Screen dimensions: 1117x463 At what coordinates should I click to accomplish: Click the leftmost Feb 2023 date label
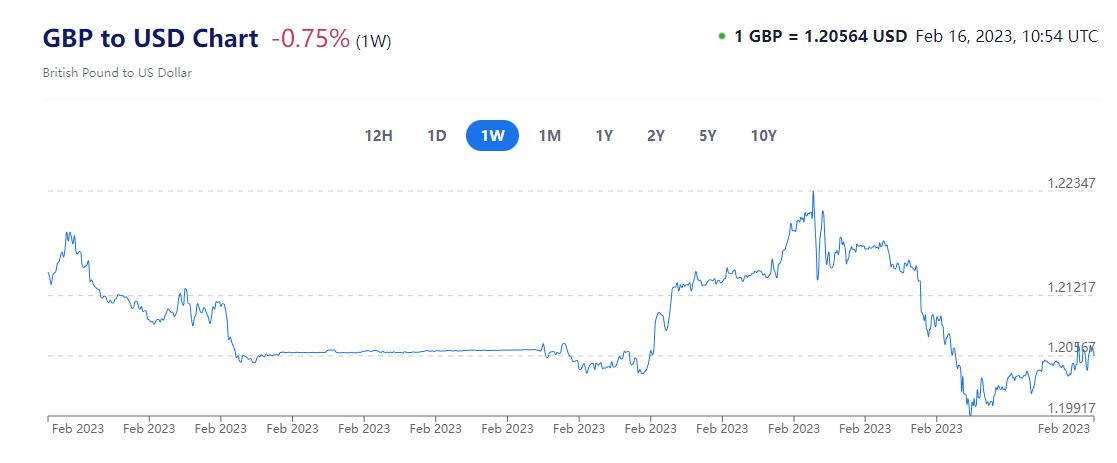pyautogui.click(x=77, y=429)
